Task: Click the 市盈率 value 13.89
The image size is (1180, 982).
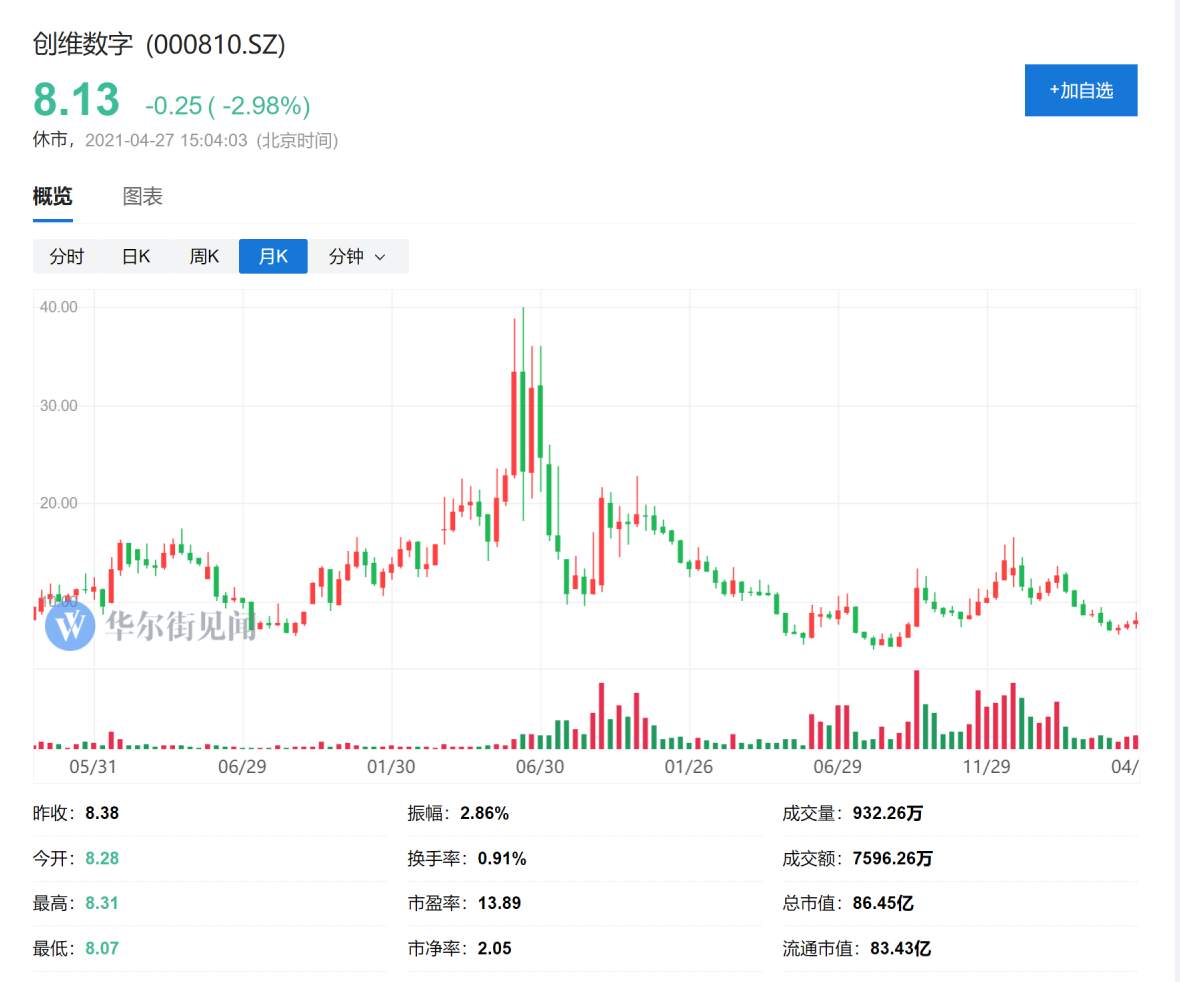Action: (x=499, y=903)
